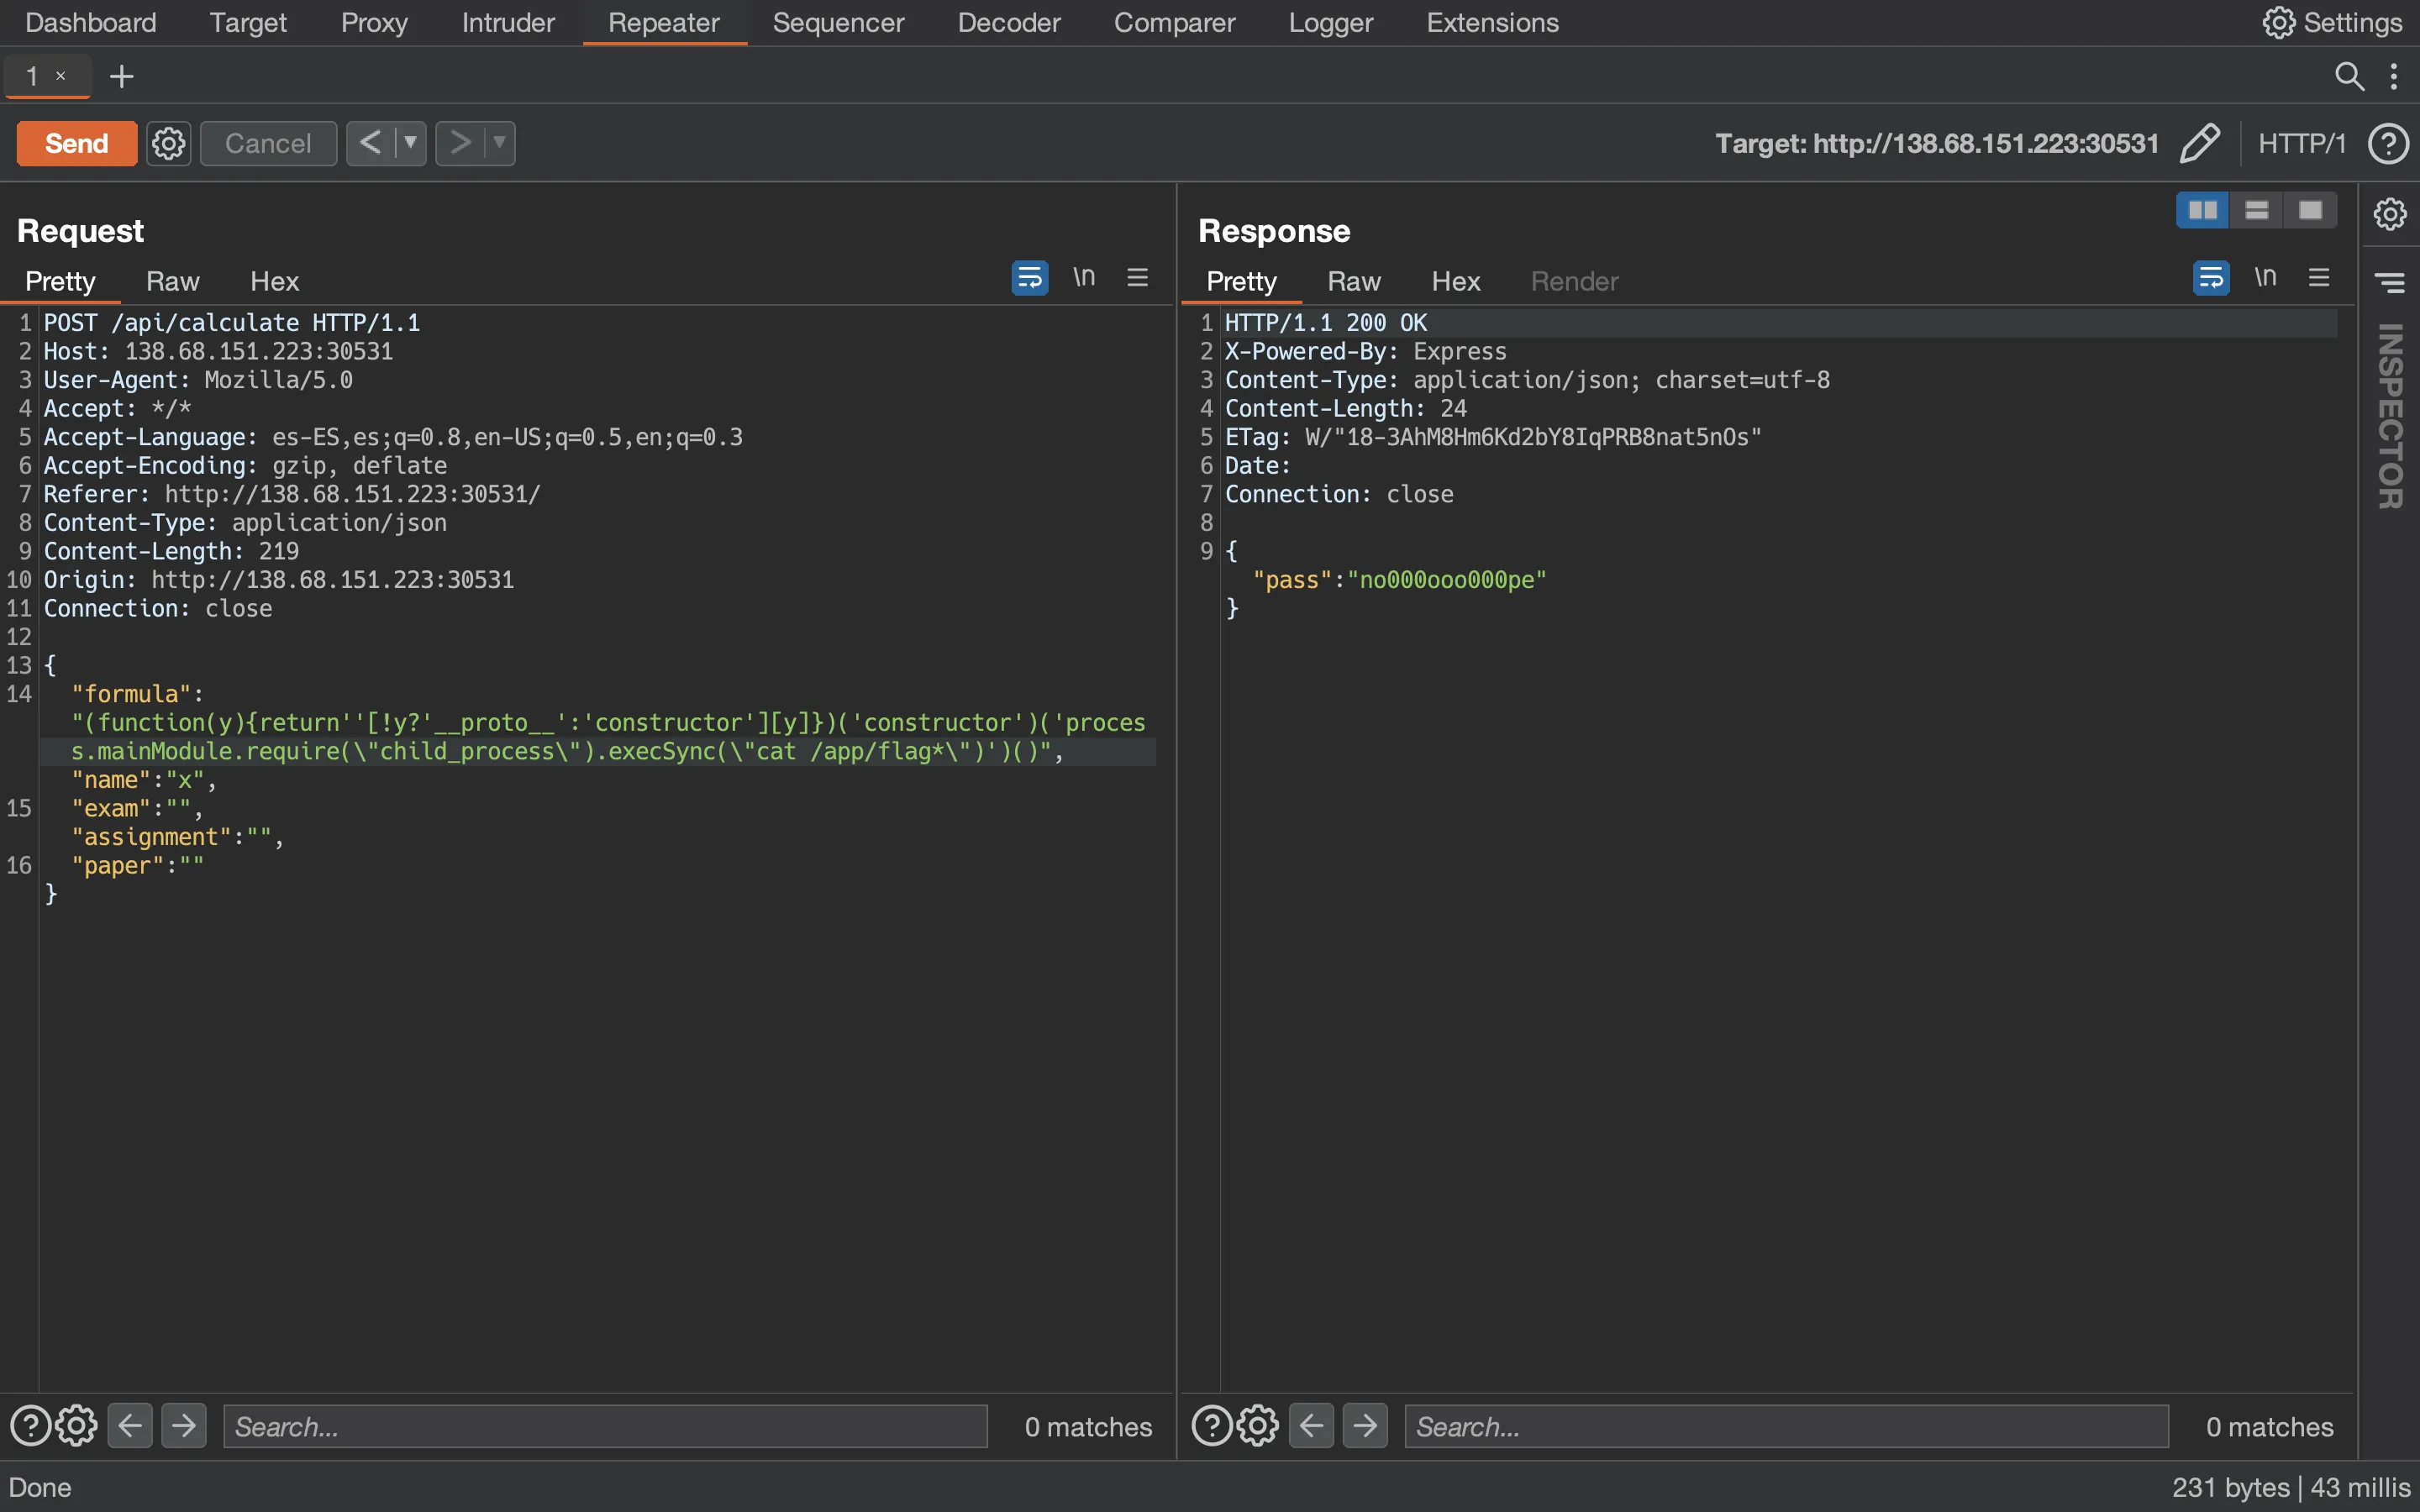The width and height of the screenshot is (2420, 1512).
Task: Toggle word wrap in Request editor
Action: coord(1029,277)
